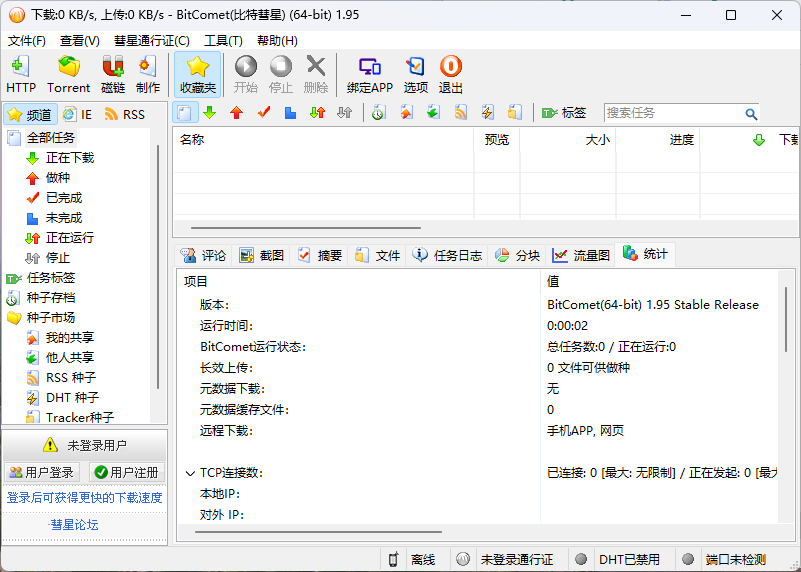801x572 pixels.
Task: Select 全部任务 in the tree
Action: (51, 138)
